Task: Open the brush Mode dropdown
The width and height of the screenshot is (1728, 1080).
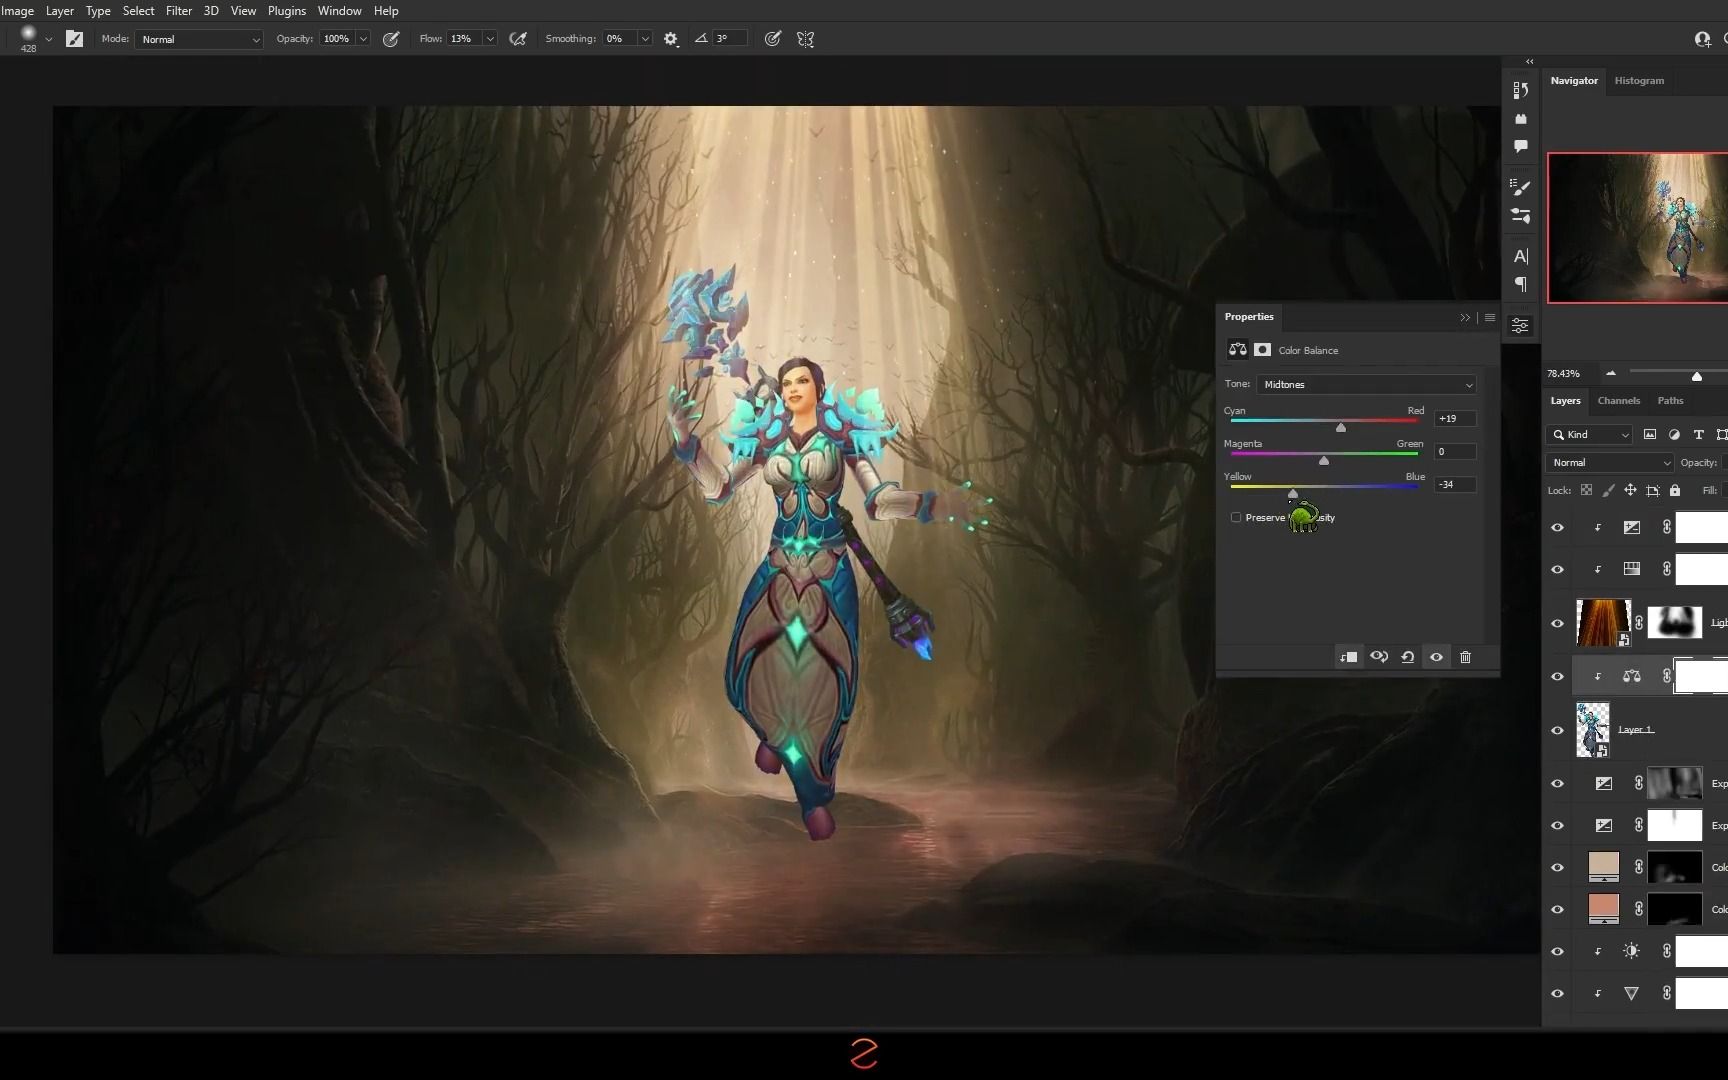Action: [199, 39]
